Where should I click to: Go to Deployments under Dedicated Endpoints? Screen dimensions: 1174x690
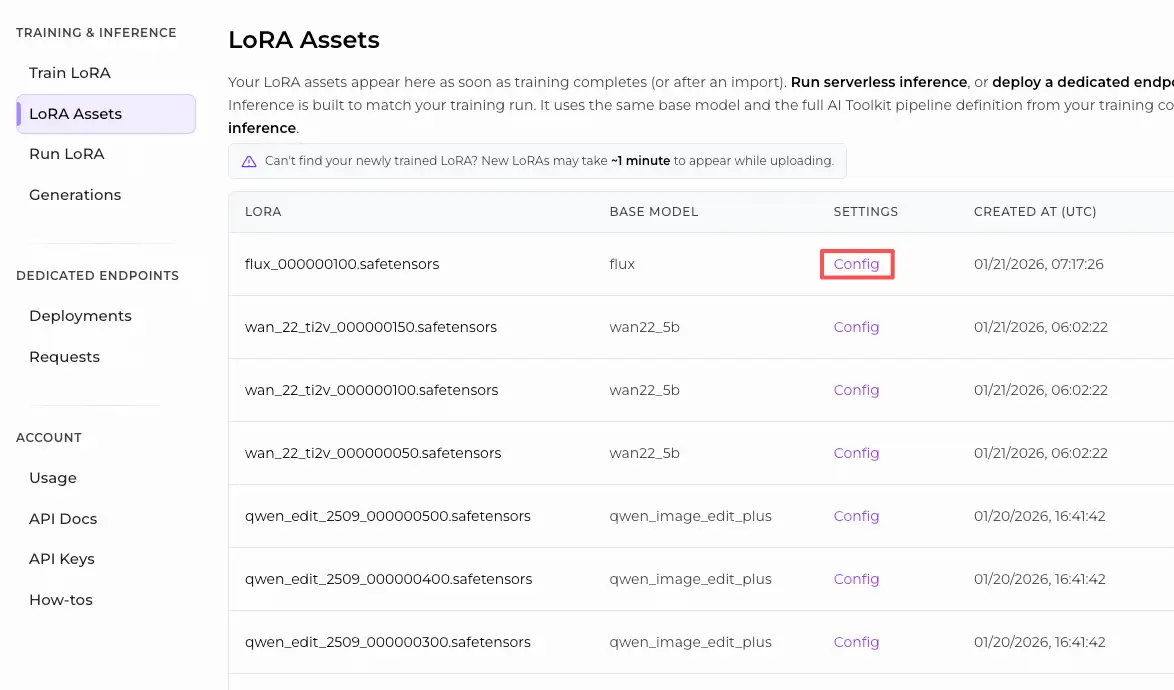[x=80, y=315]
